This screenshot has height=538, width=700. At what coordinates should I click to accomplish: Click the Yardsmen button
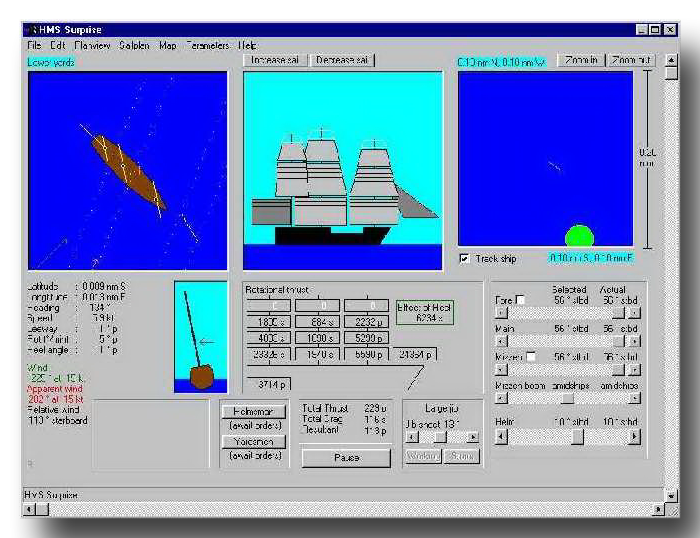point(254,441)
